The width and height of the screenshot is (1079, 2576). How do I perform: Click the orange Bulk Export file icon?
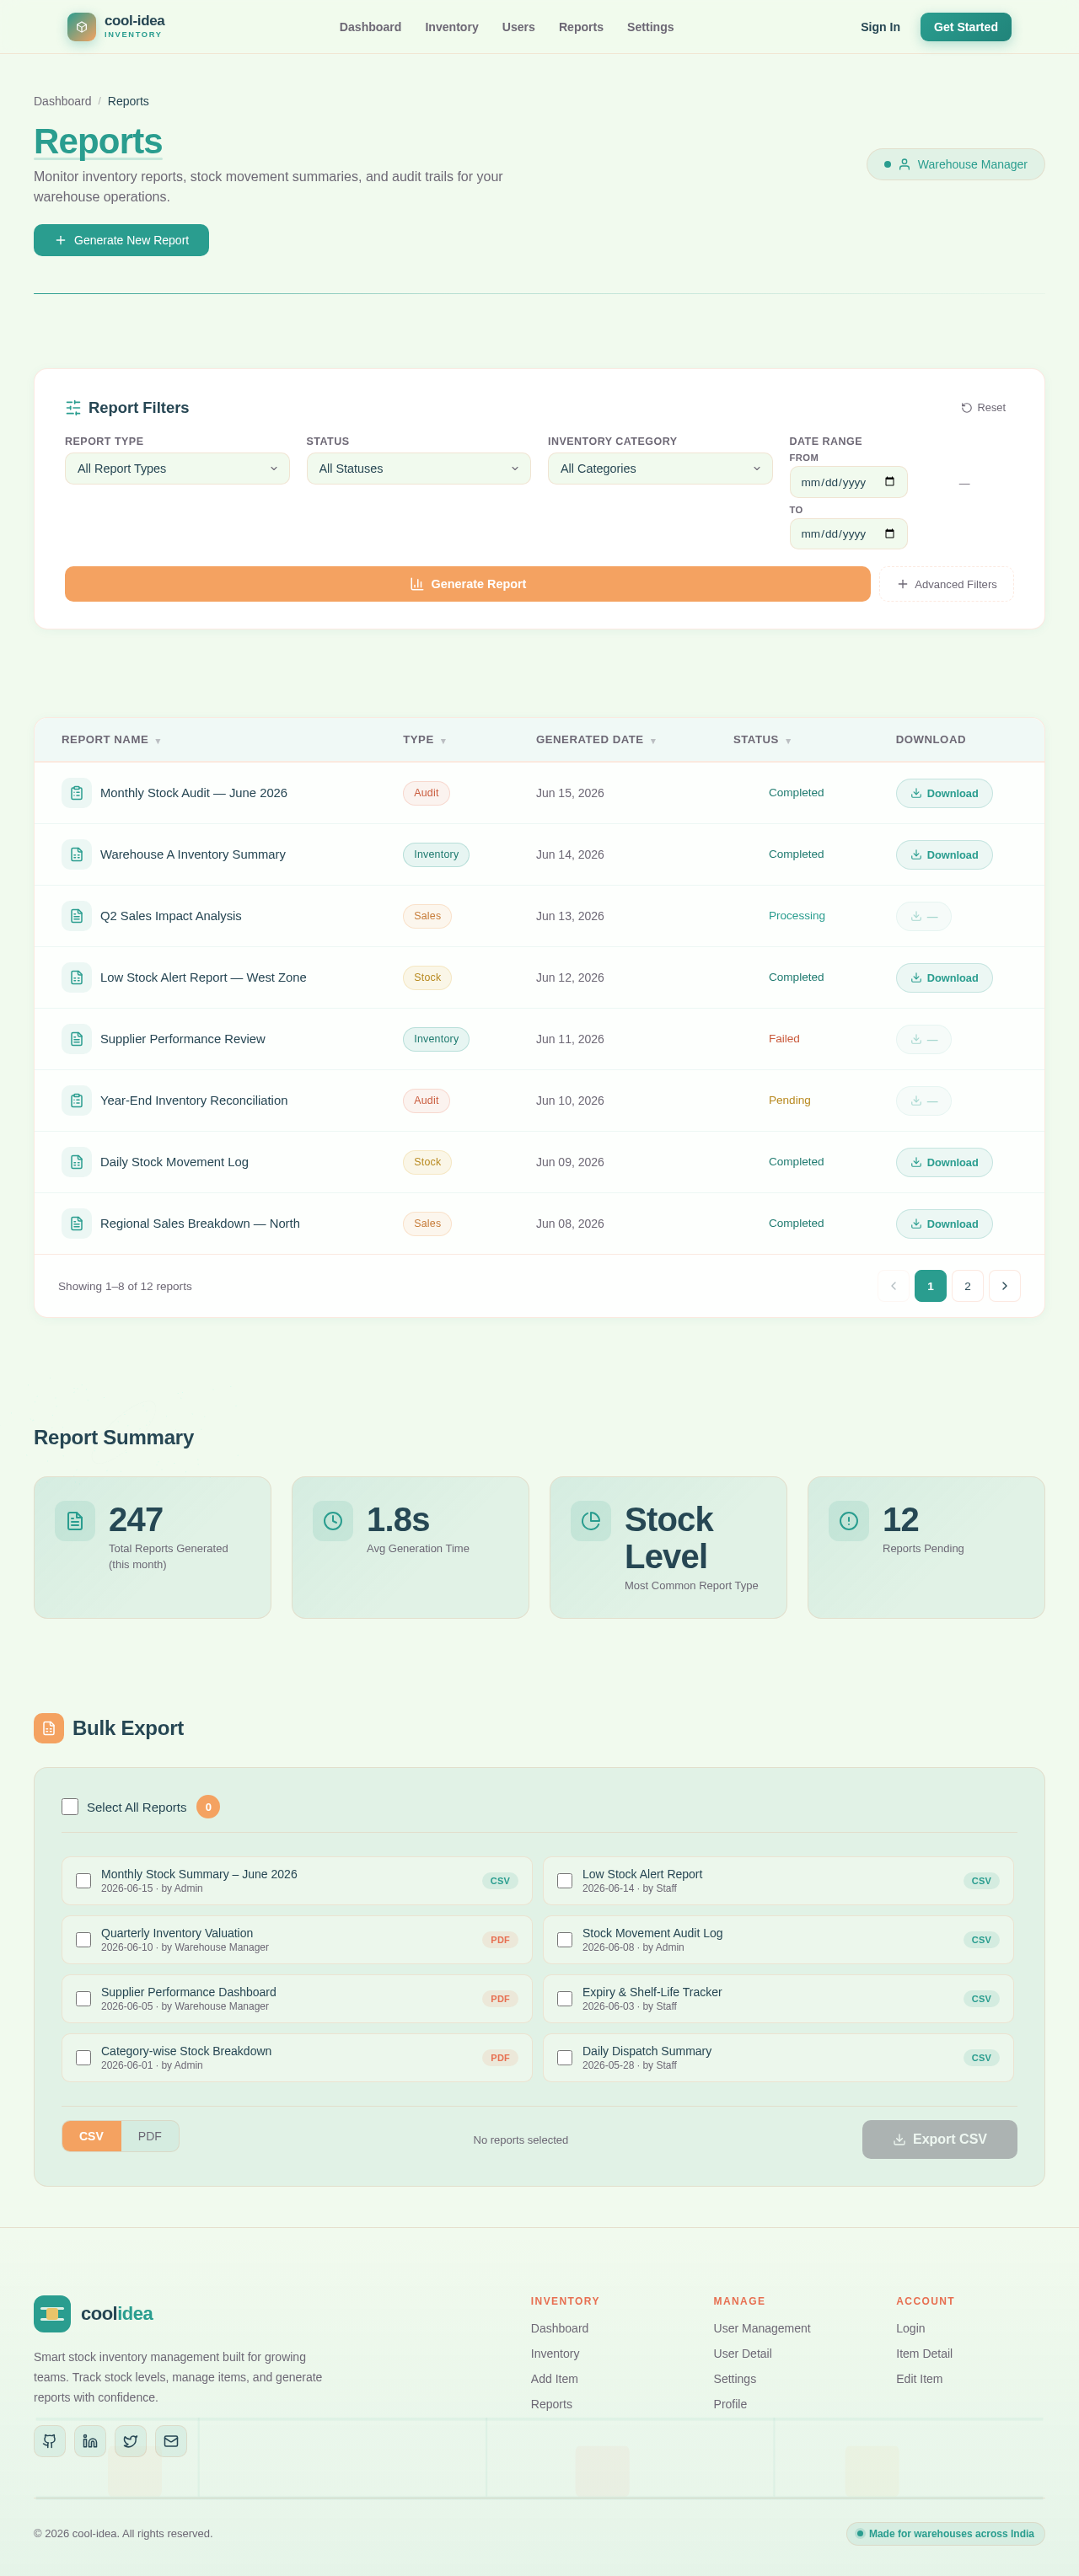[49, 1728]
